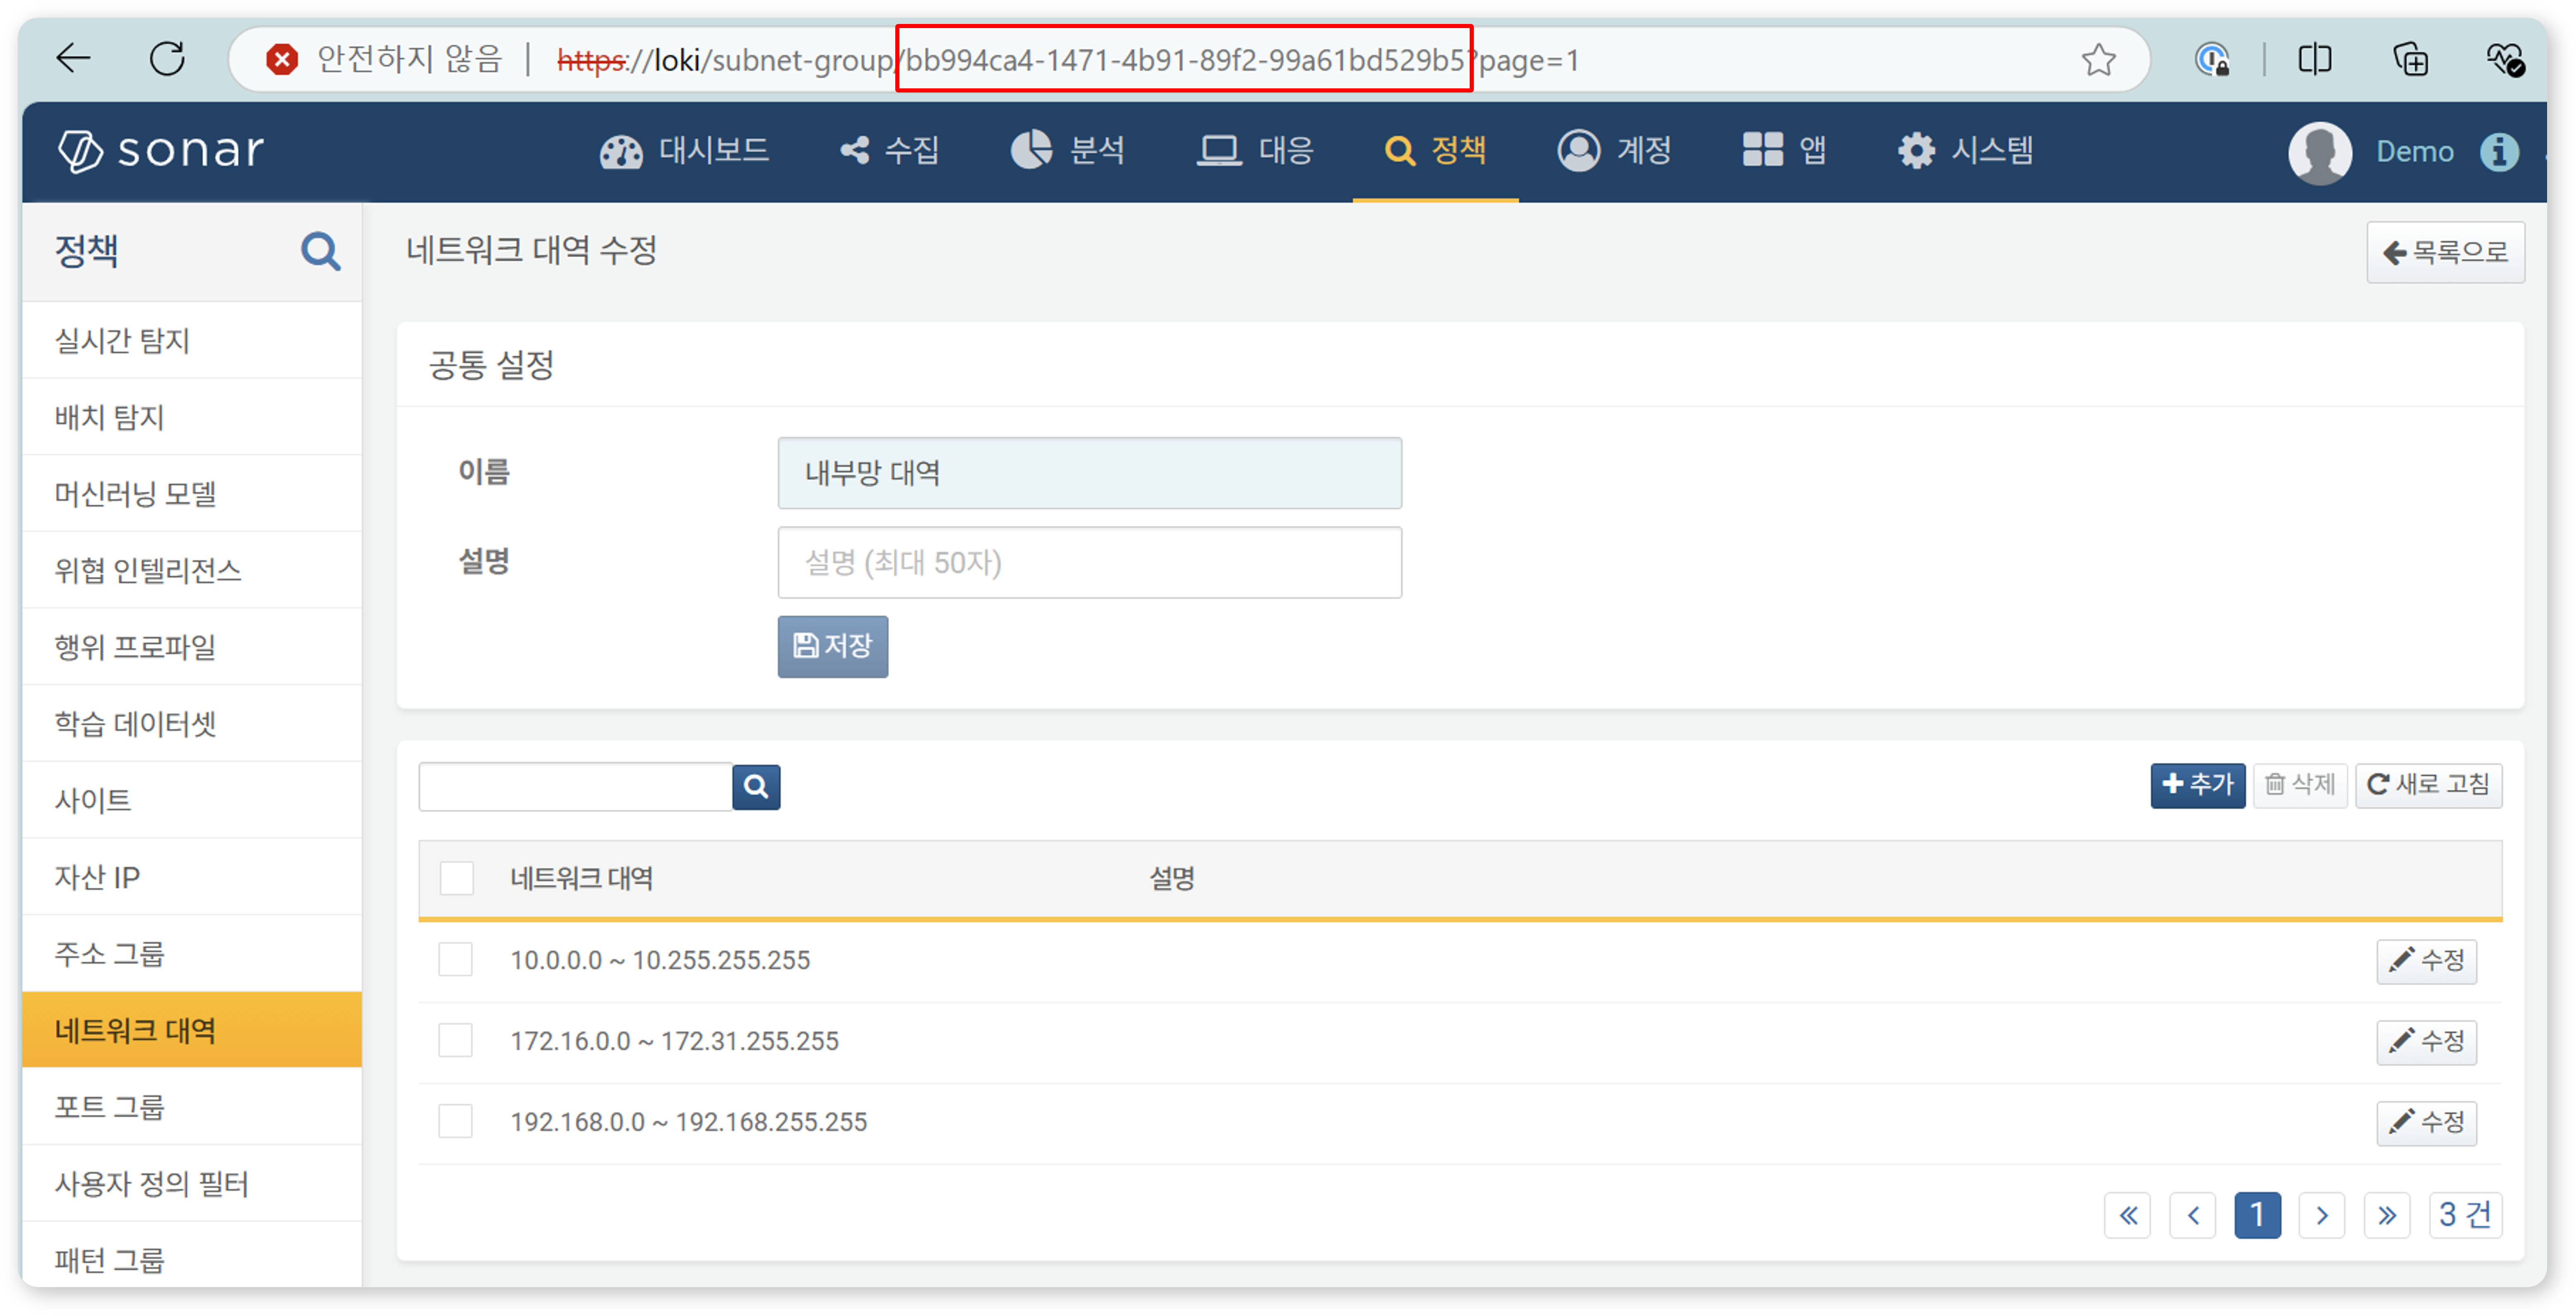
Task: Open 주소 그룹 in the sidebar
Action: [191, 953]
